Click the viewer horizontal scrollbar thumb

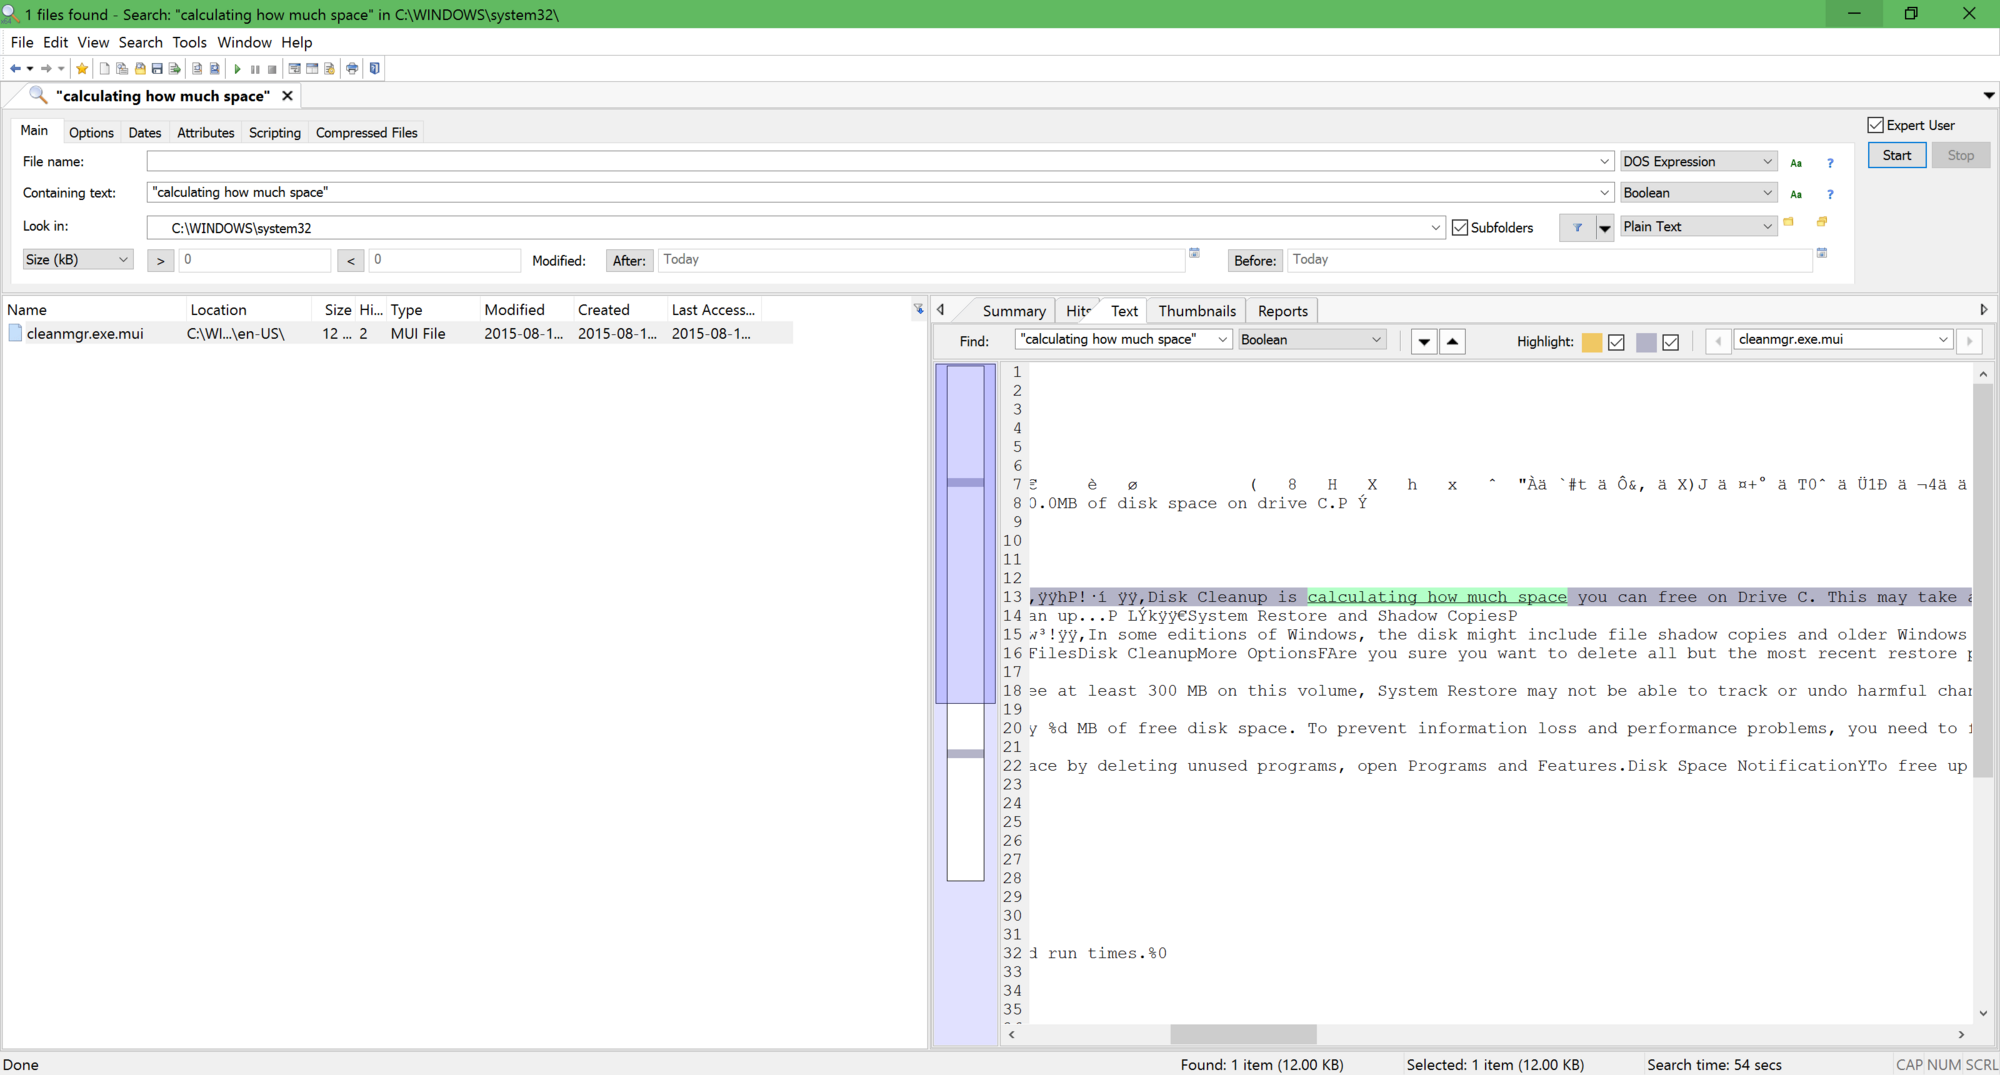click(1243, 1034)
